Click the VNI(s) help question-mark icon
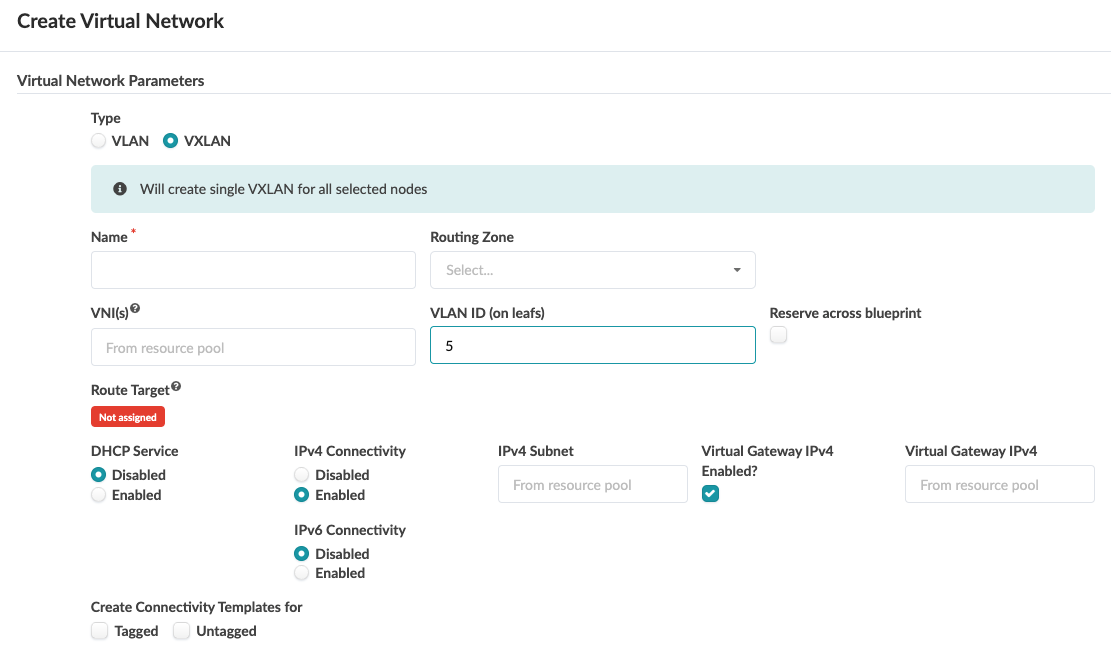This screenshot has width=1111, height=661. coord(135,309)
